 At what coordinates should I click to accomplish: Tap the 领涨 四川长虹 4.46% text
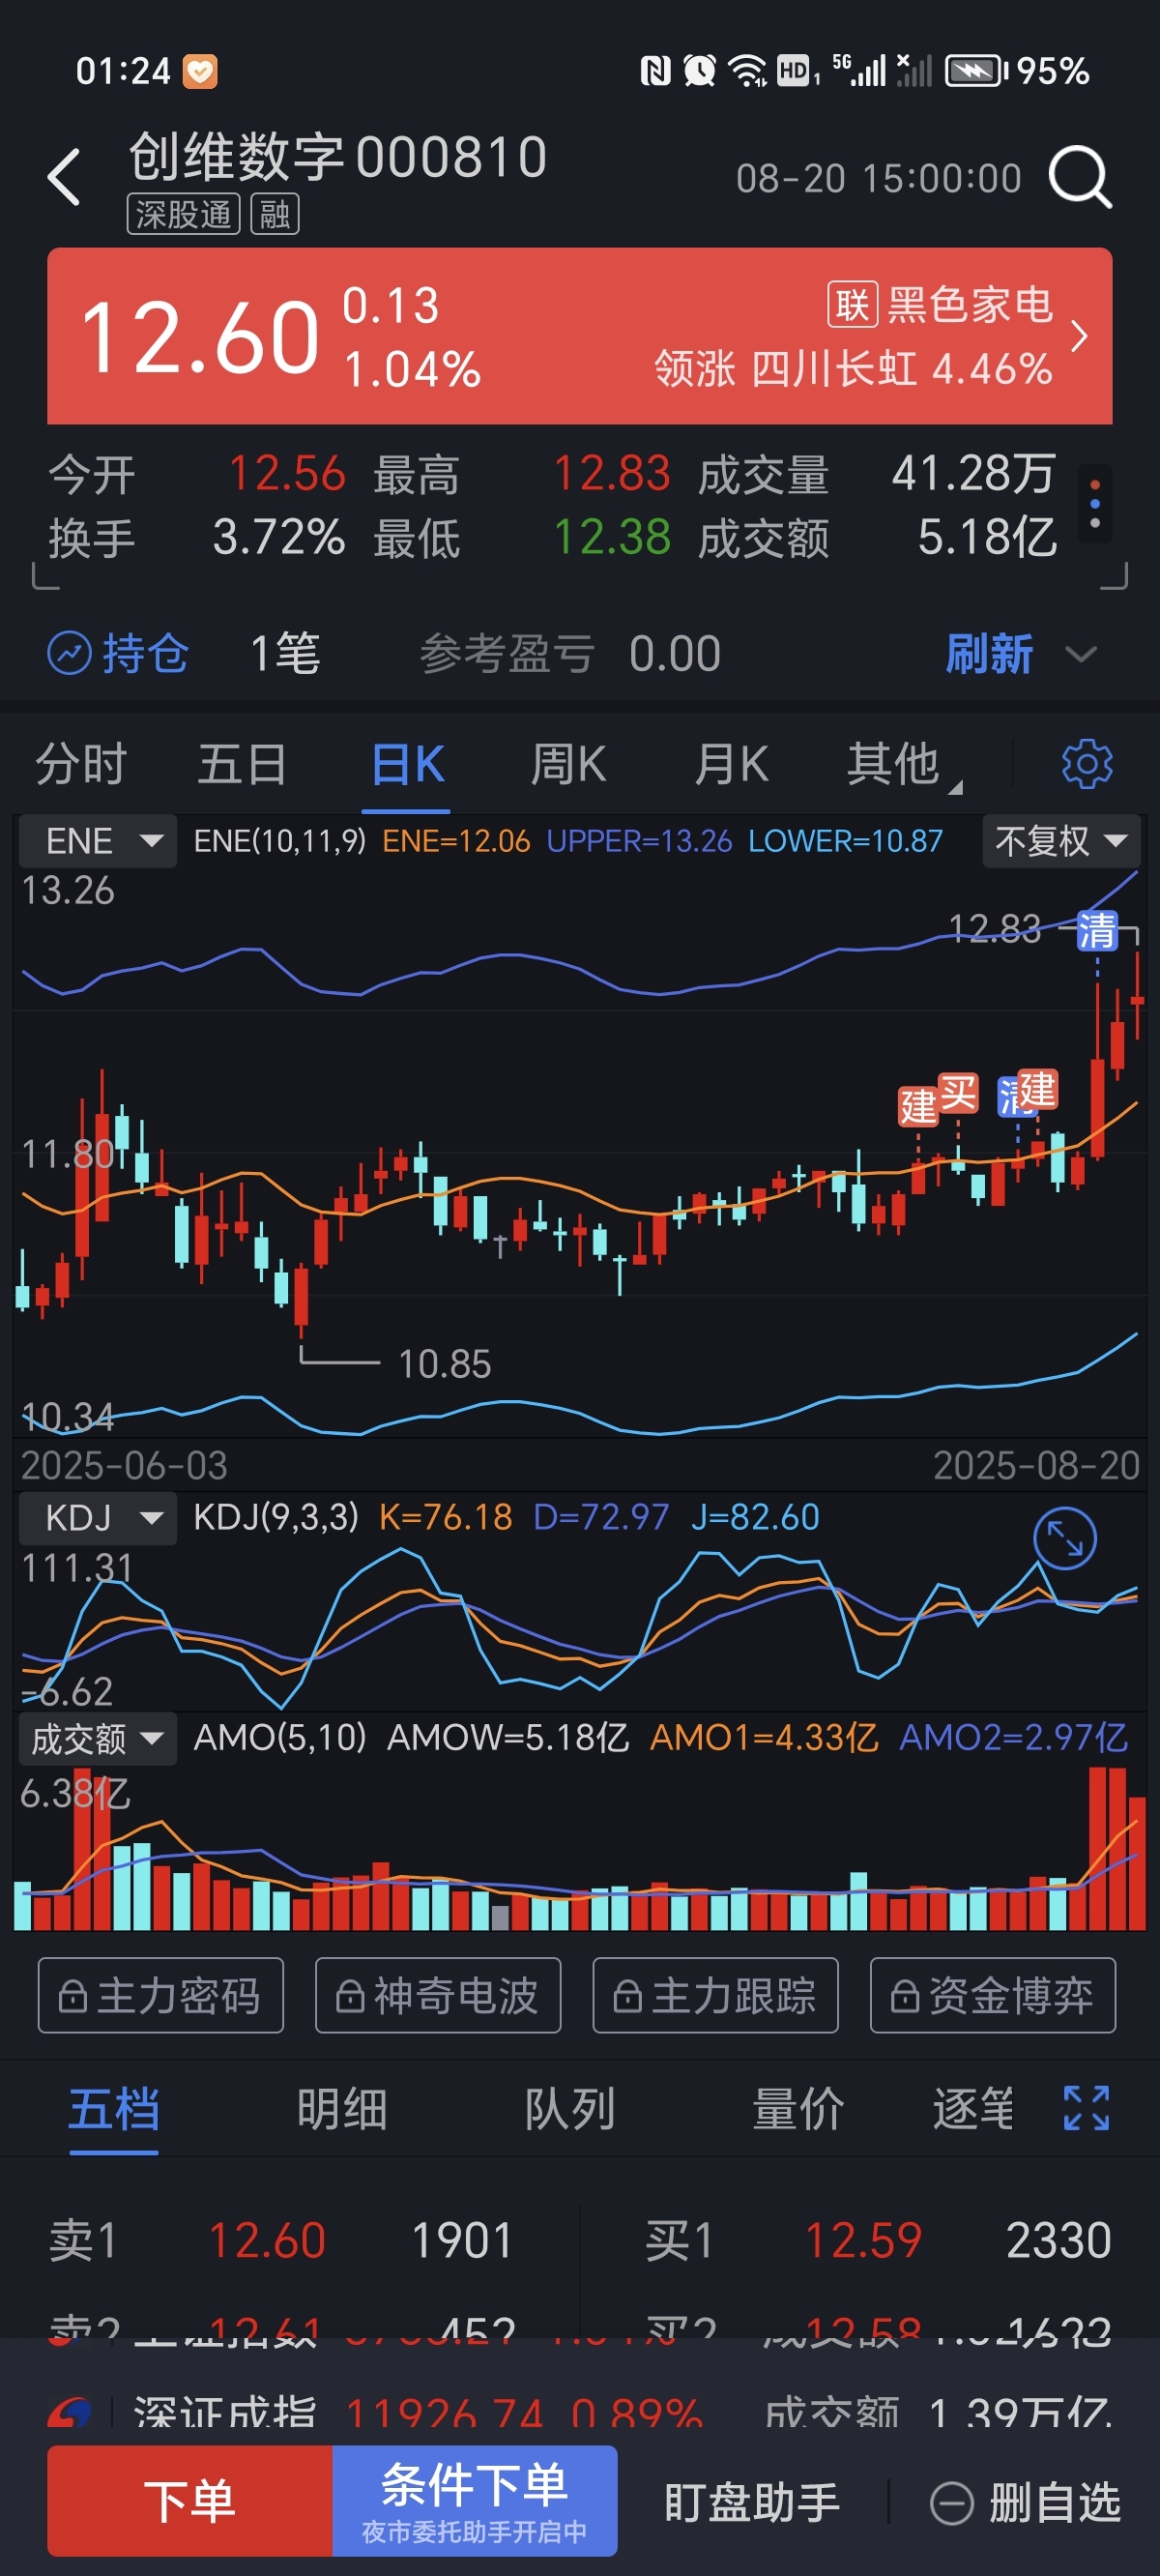click(x=853, y=369)
